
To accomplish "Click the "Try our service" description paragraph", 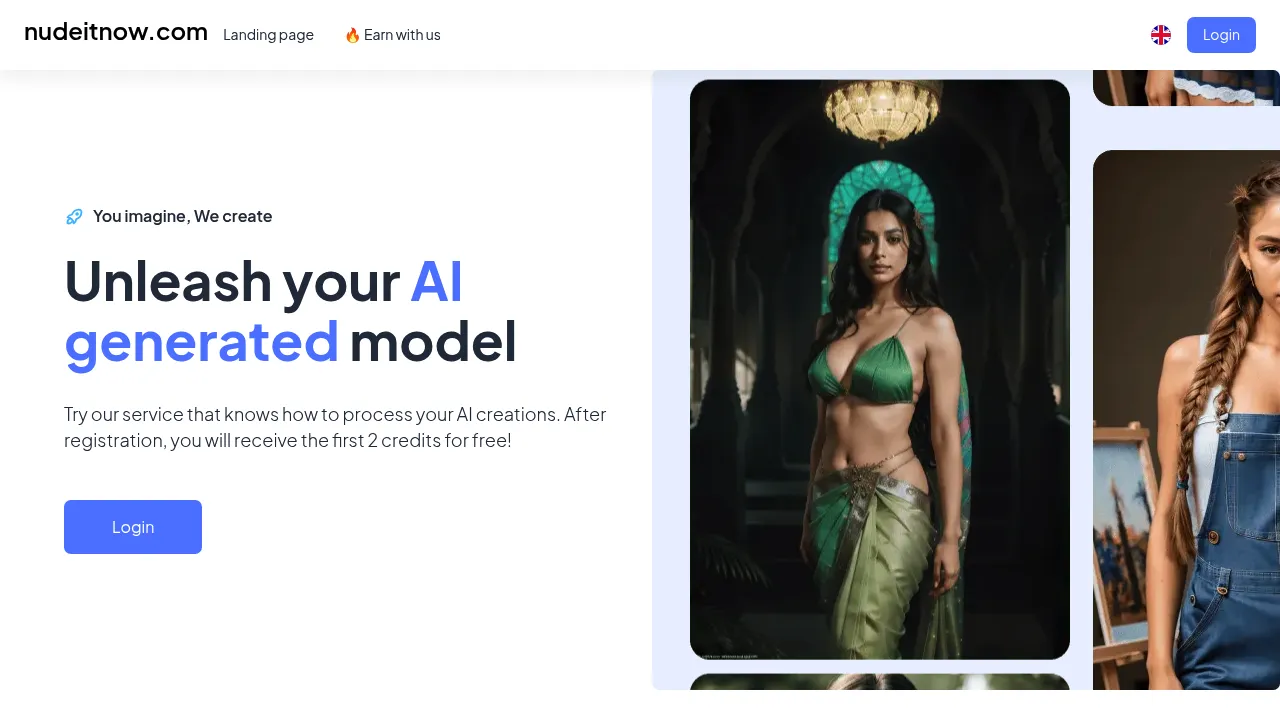I will (335, 427).
